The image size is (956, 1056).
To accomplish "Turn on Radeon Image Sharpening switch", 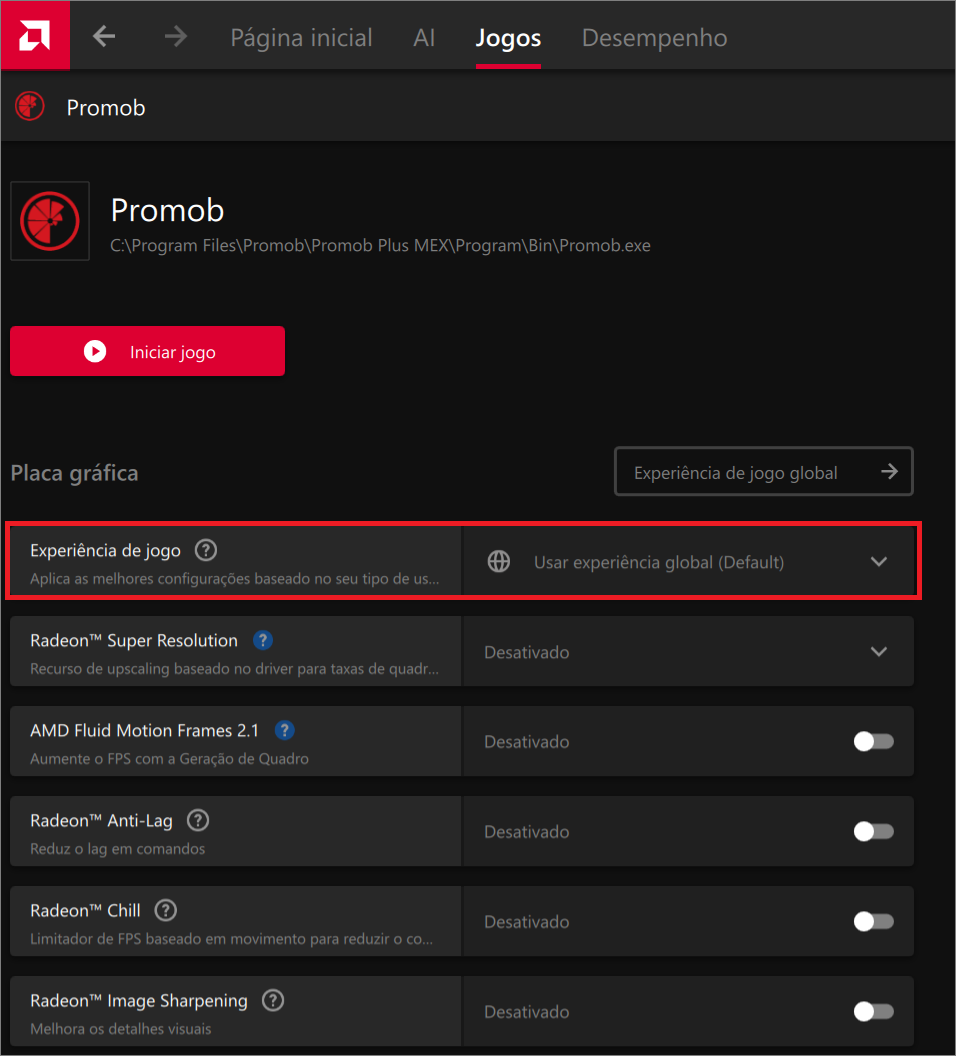I will [874, 1012].
